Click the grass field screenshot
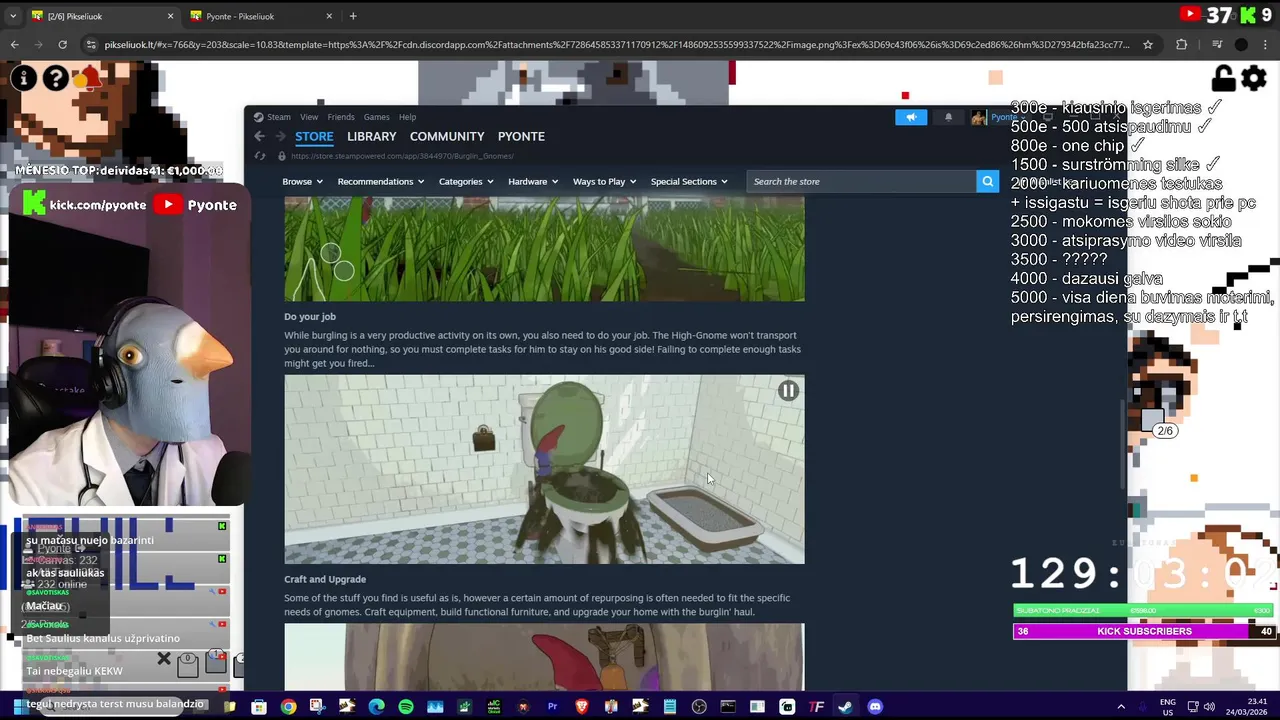This screenshot has width=1280, height=720. 544,248
